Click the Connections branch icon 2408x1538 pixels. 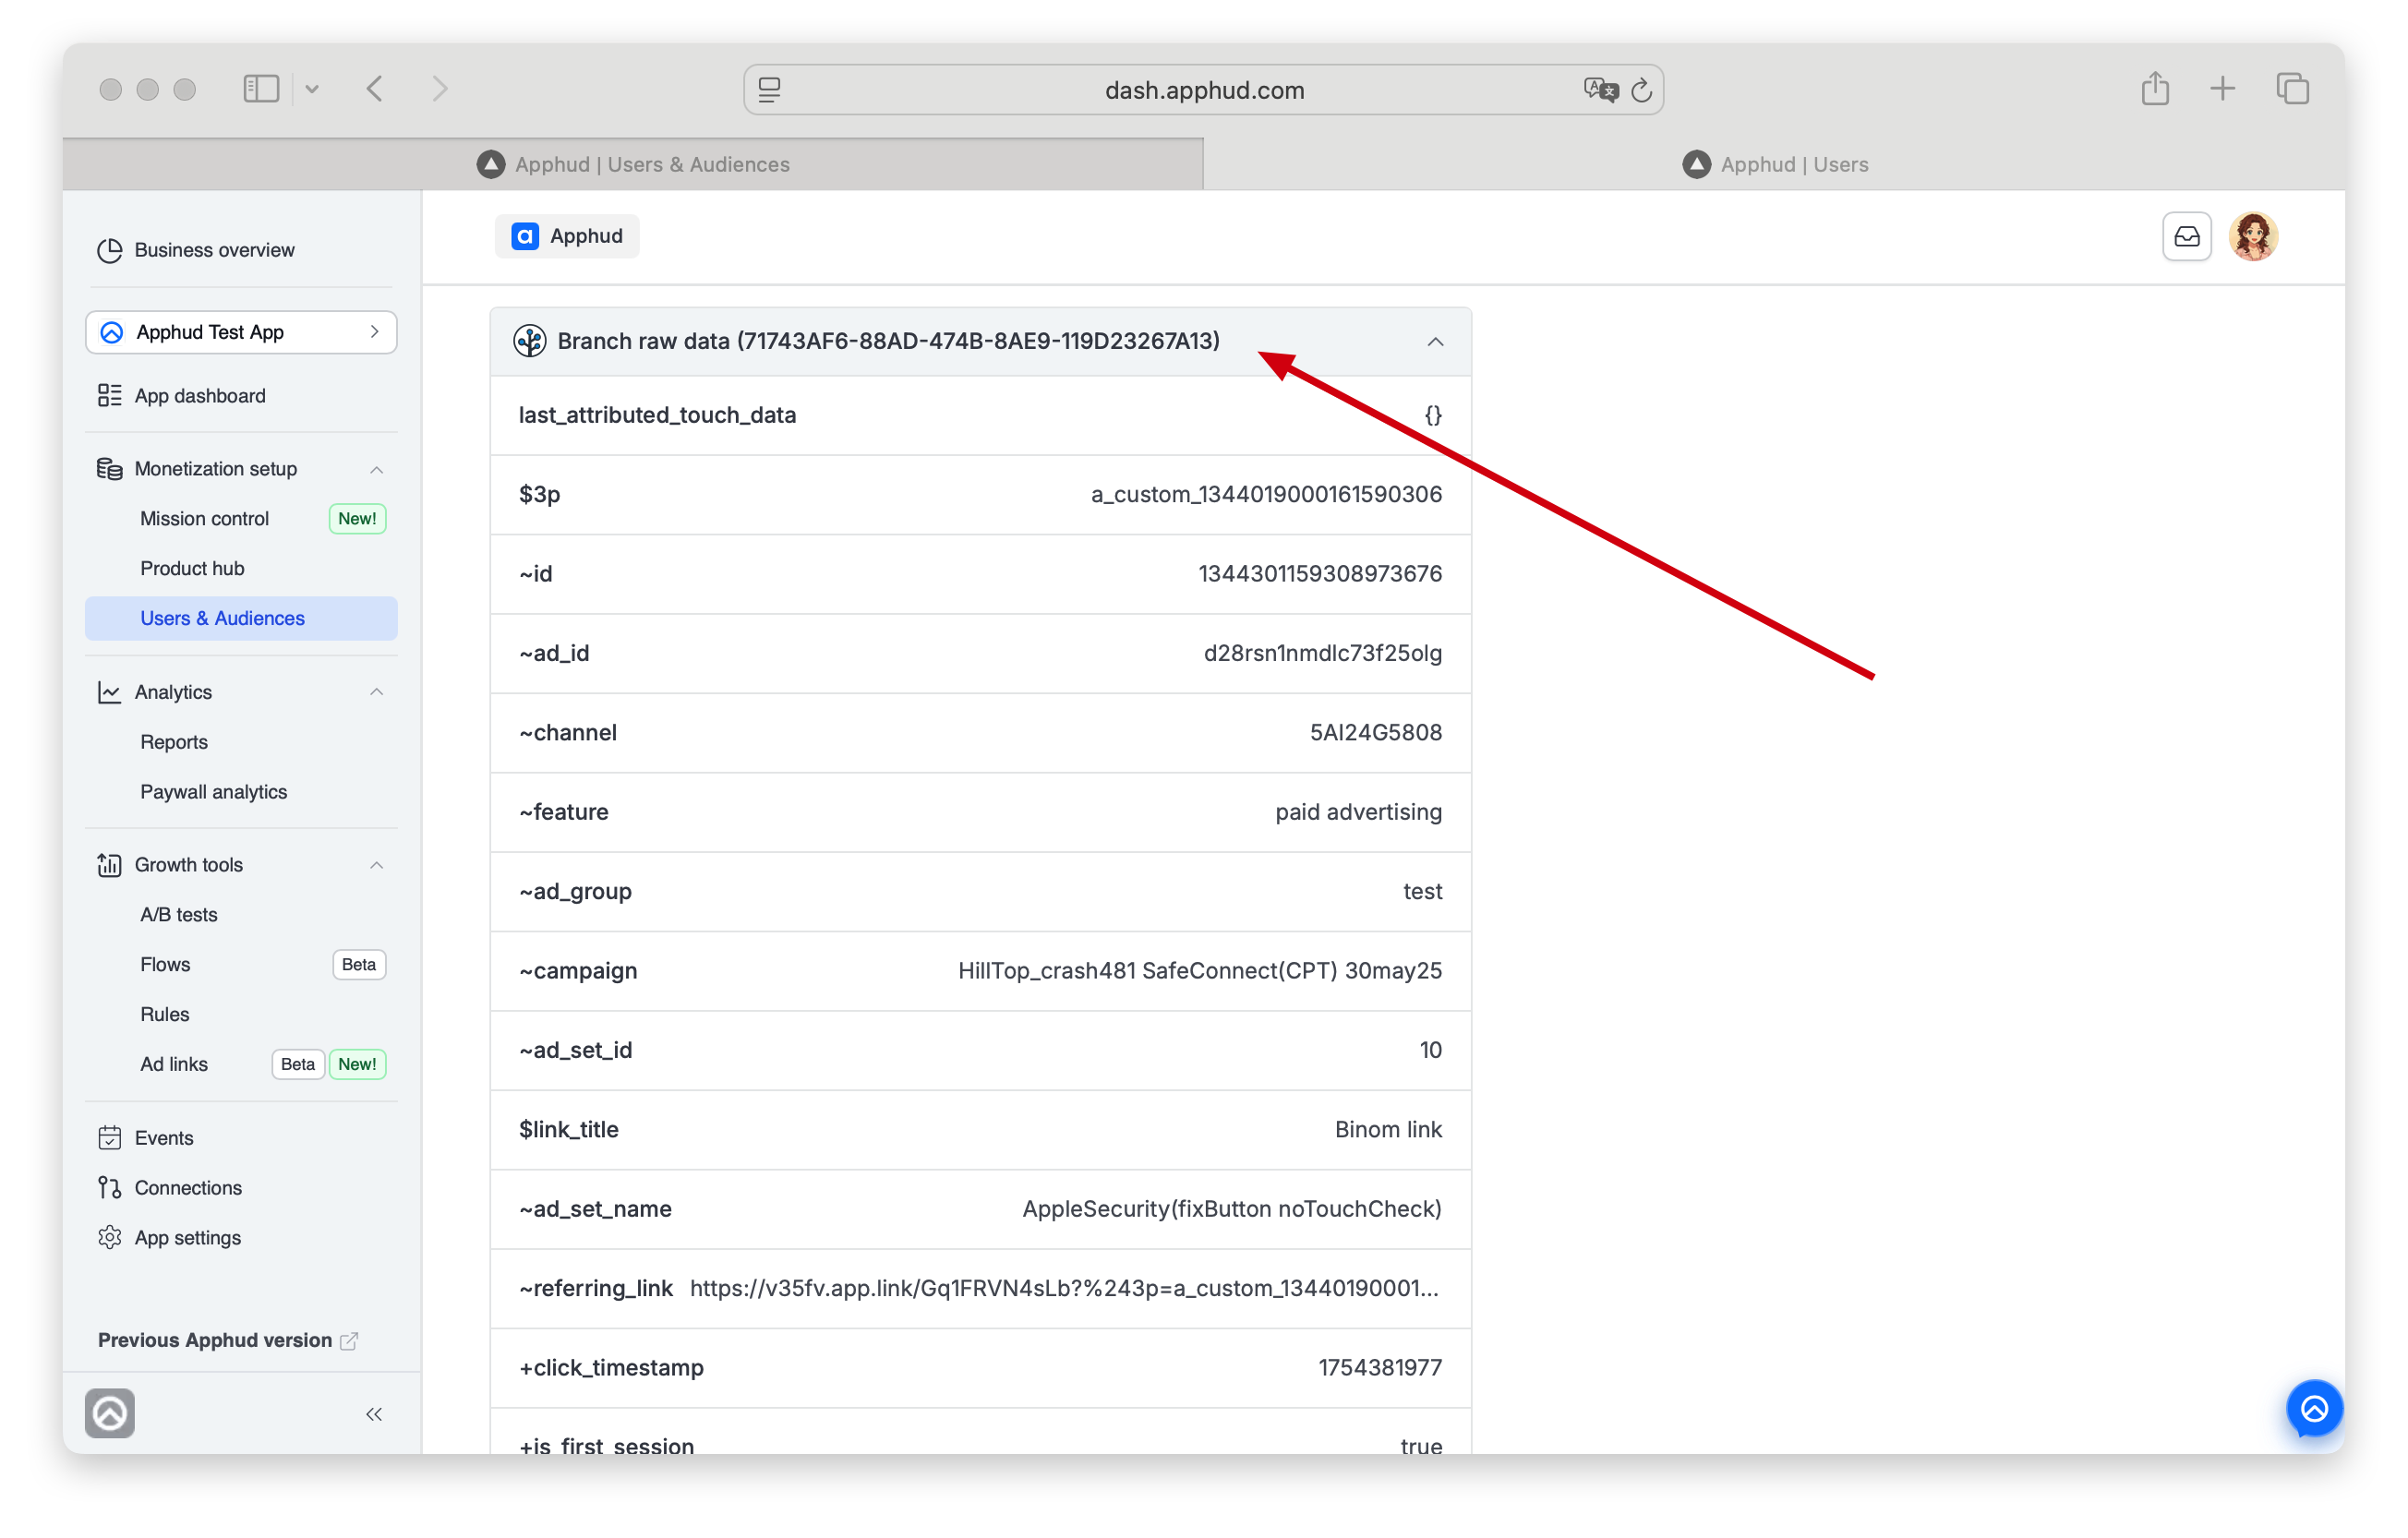click(109, 1188)
